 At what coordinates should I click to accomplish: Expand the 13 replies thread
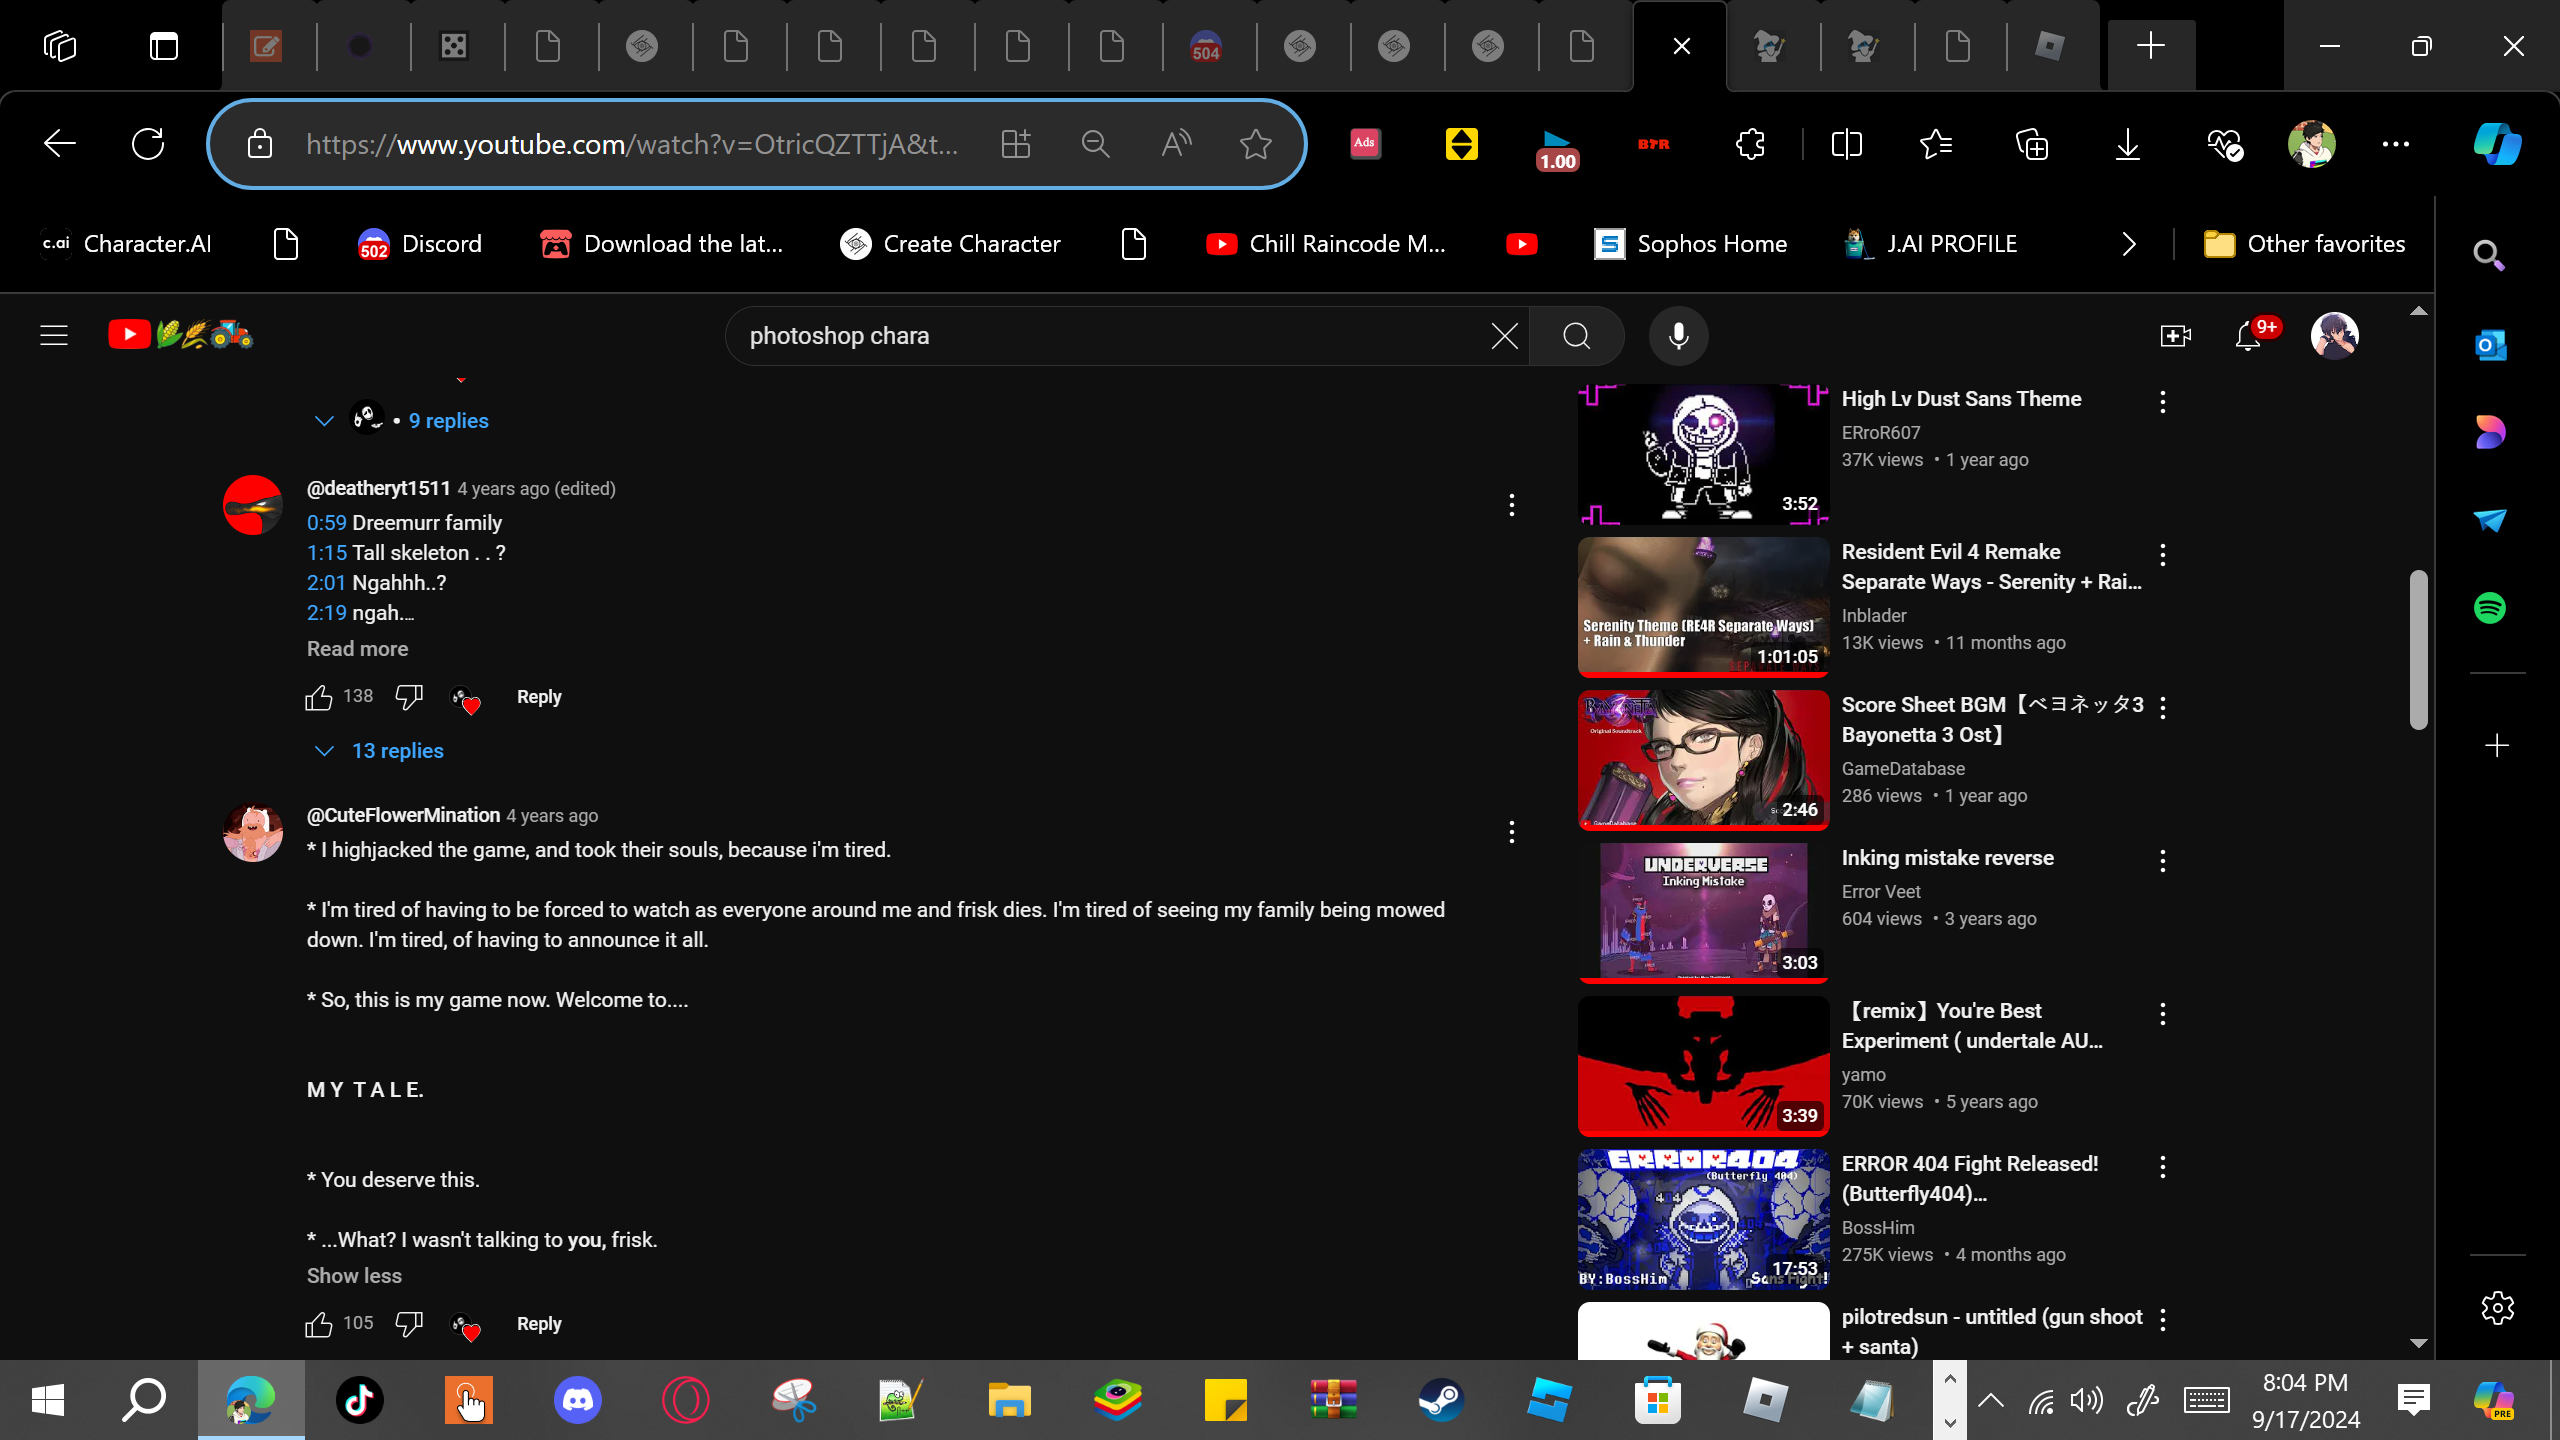tap(397, 751)
